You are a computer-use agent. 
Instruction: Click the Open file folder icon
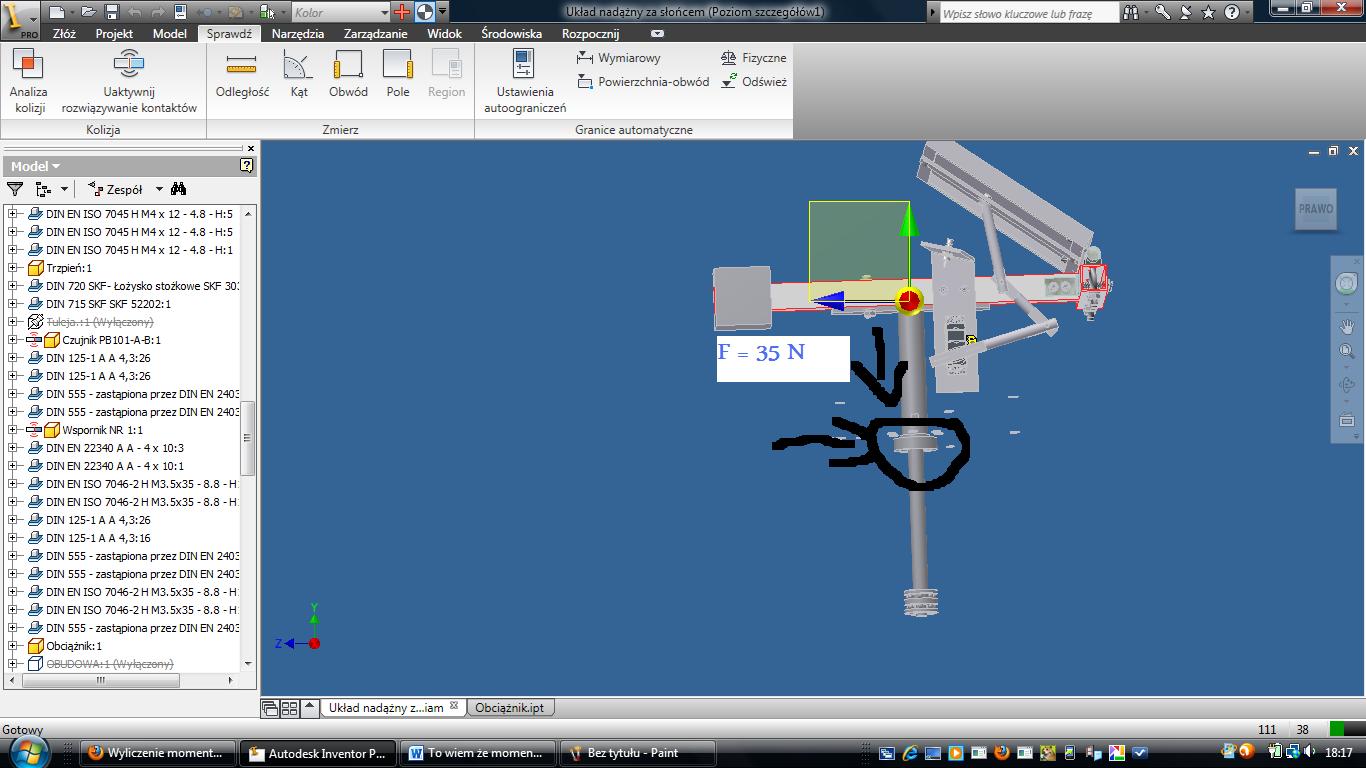click(88, 12)
